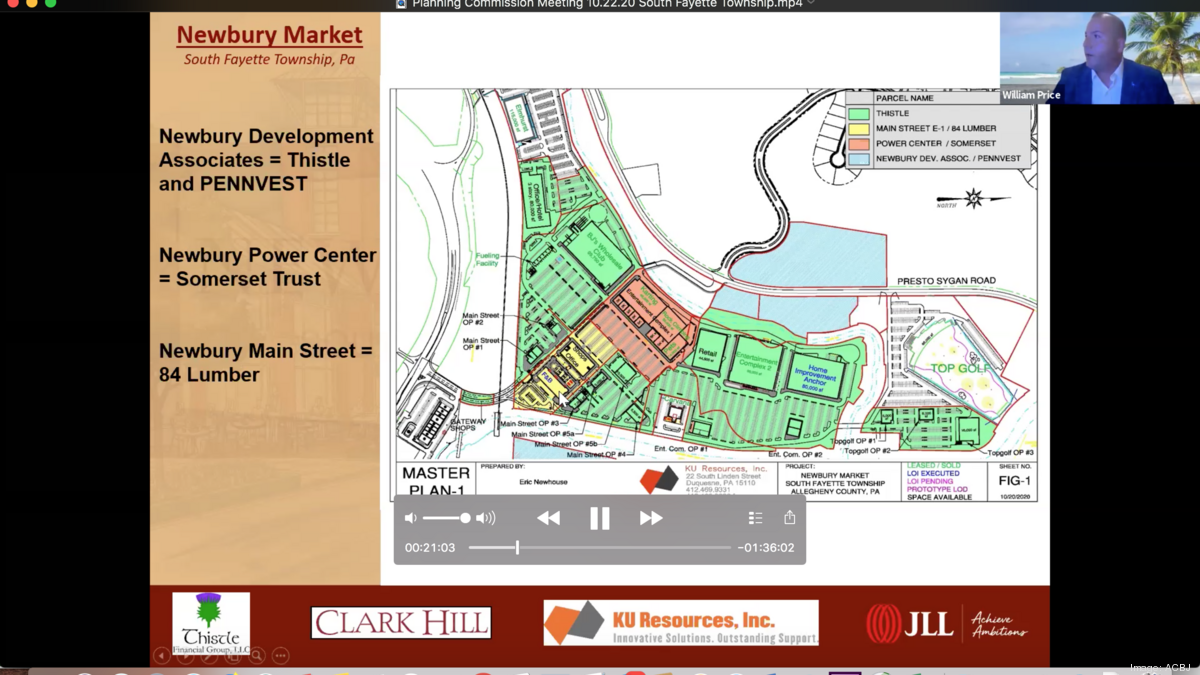The image size is (1200, 675).
Task: Click the see all slides grid icon
Action: (233, 656)
